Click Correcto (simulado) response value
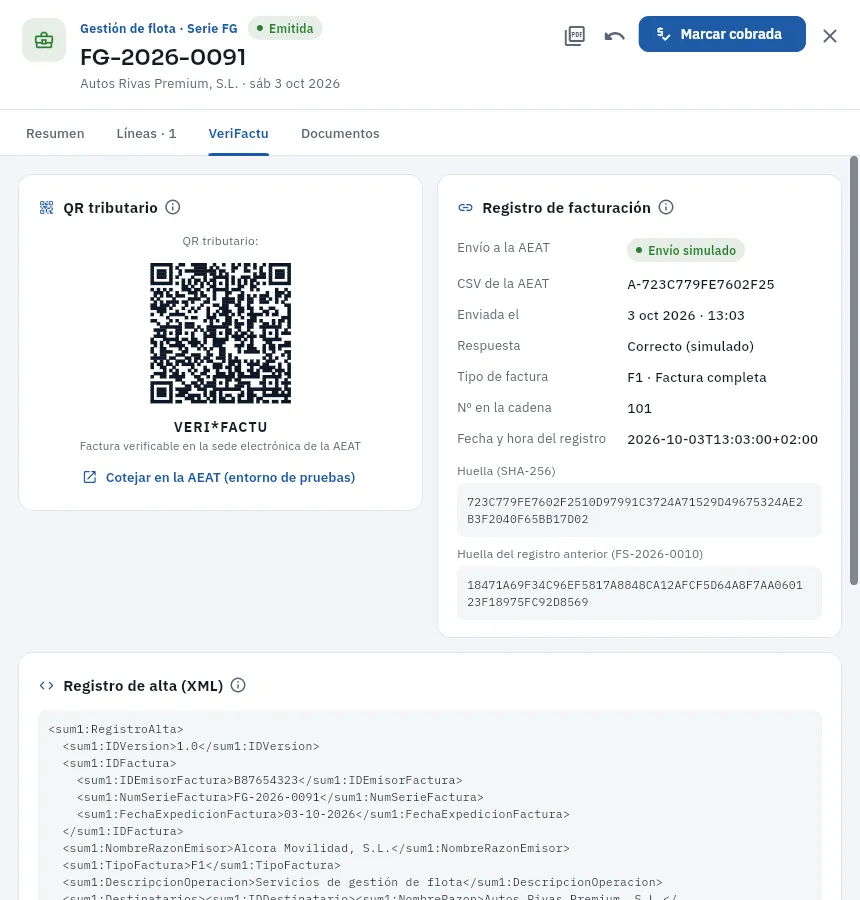 (690, 346)
